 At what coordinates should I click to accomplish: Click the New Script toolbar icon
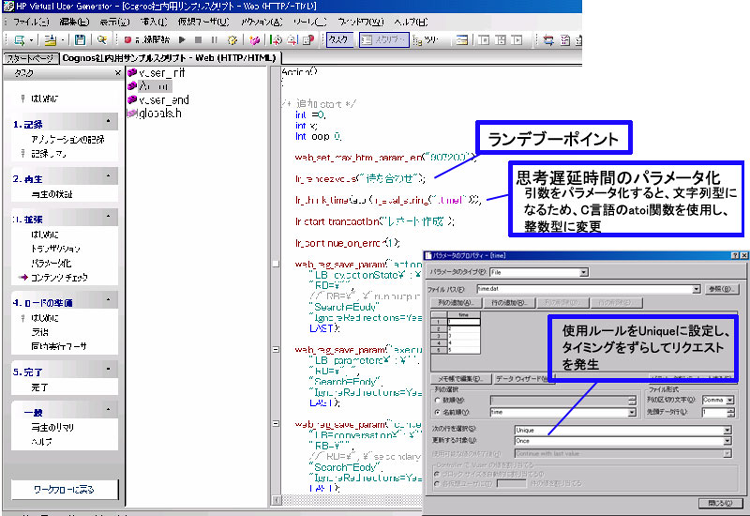click(x=20, y=40)
